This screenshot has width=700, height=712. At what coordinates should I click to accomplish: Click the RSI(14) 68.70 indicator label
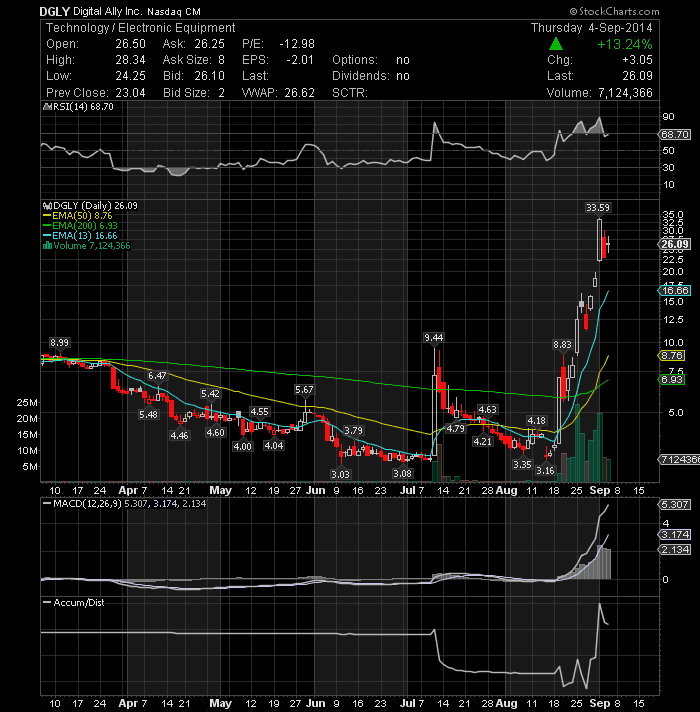coord(78,107)
